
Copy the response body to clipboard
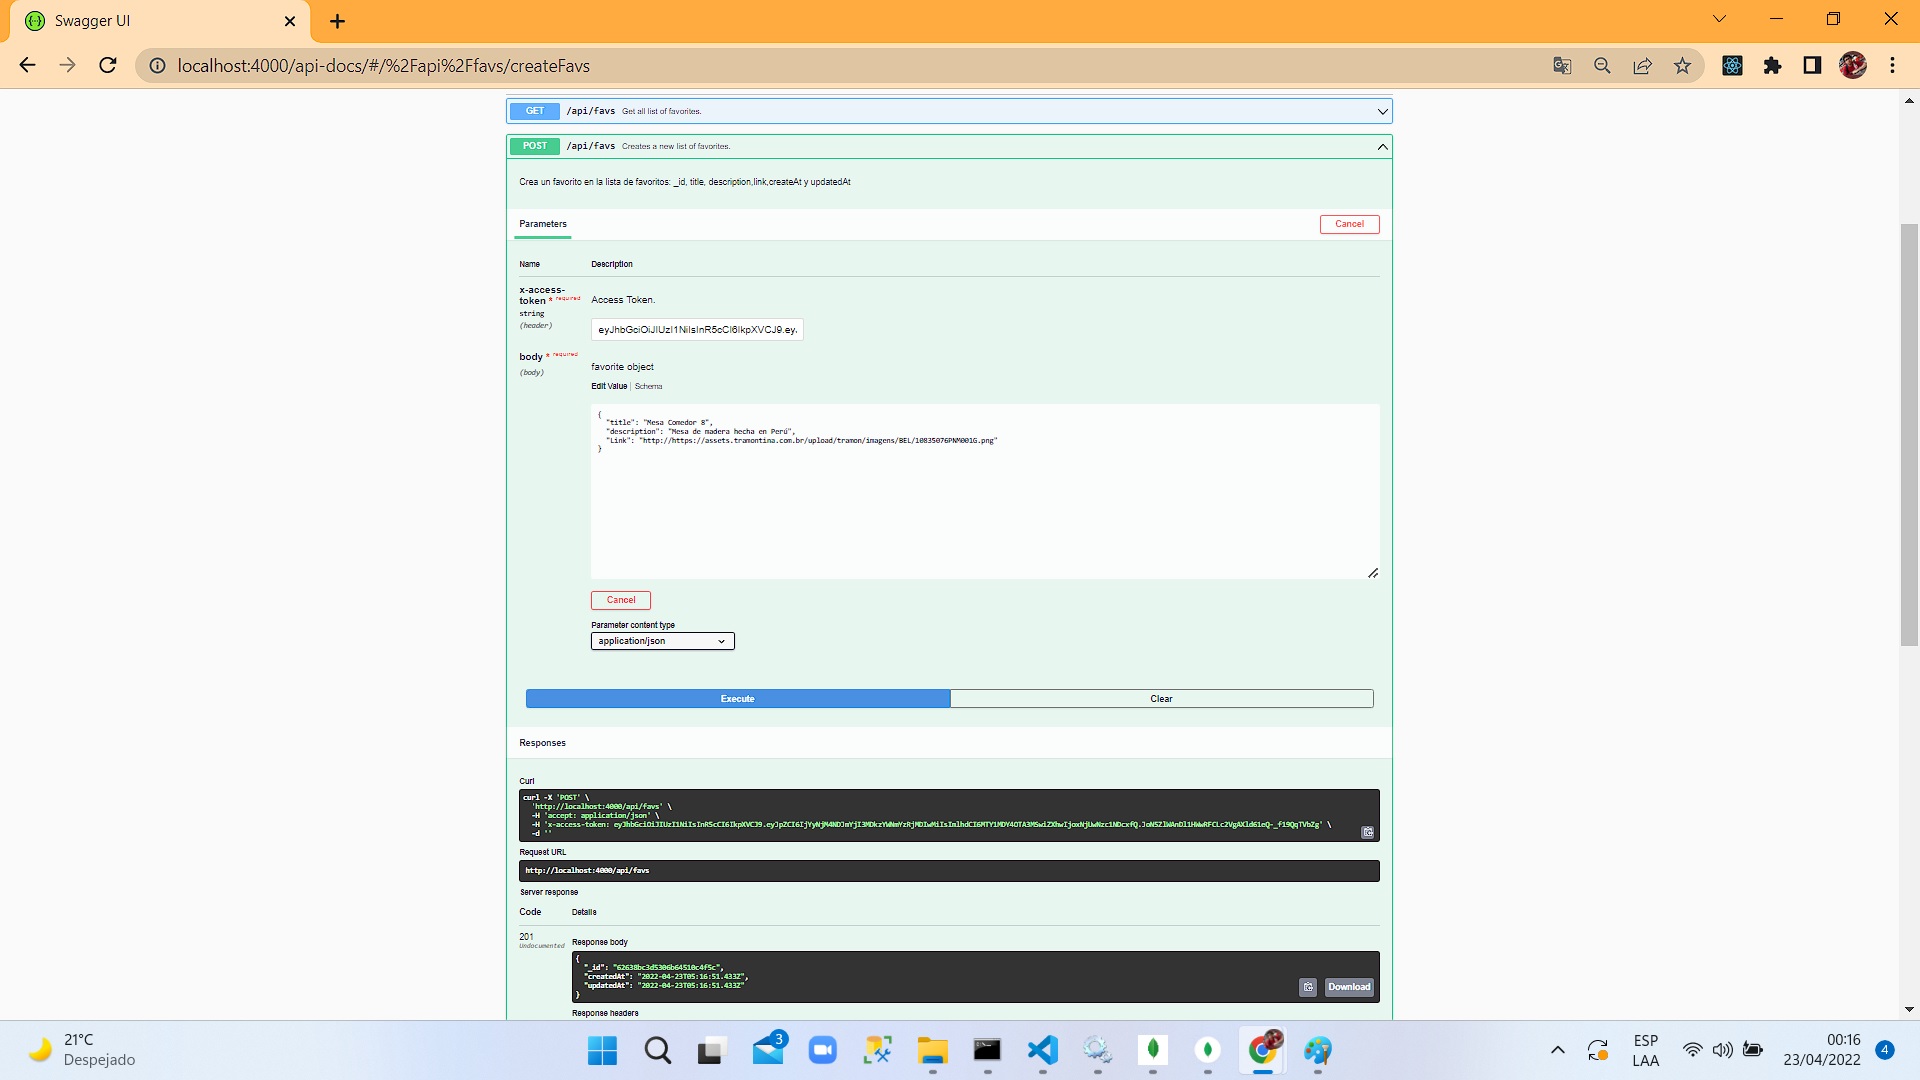coord(1308,987)
